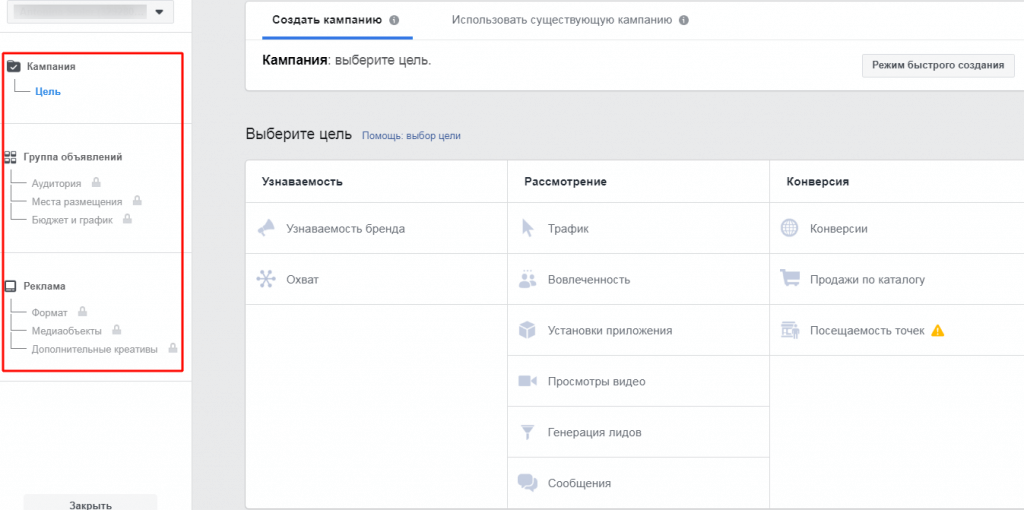Click the Режим быстрого создания button
This screenshot has width=1024, height=510.
(937, 65)
